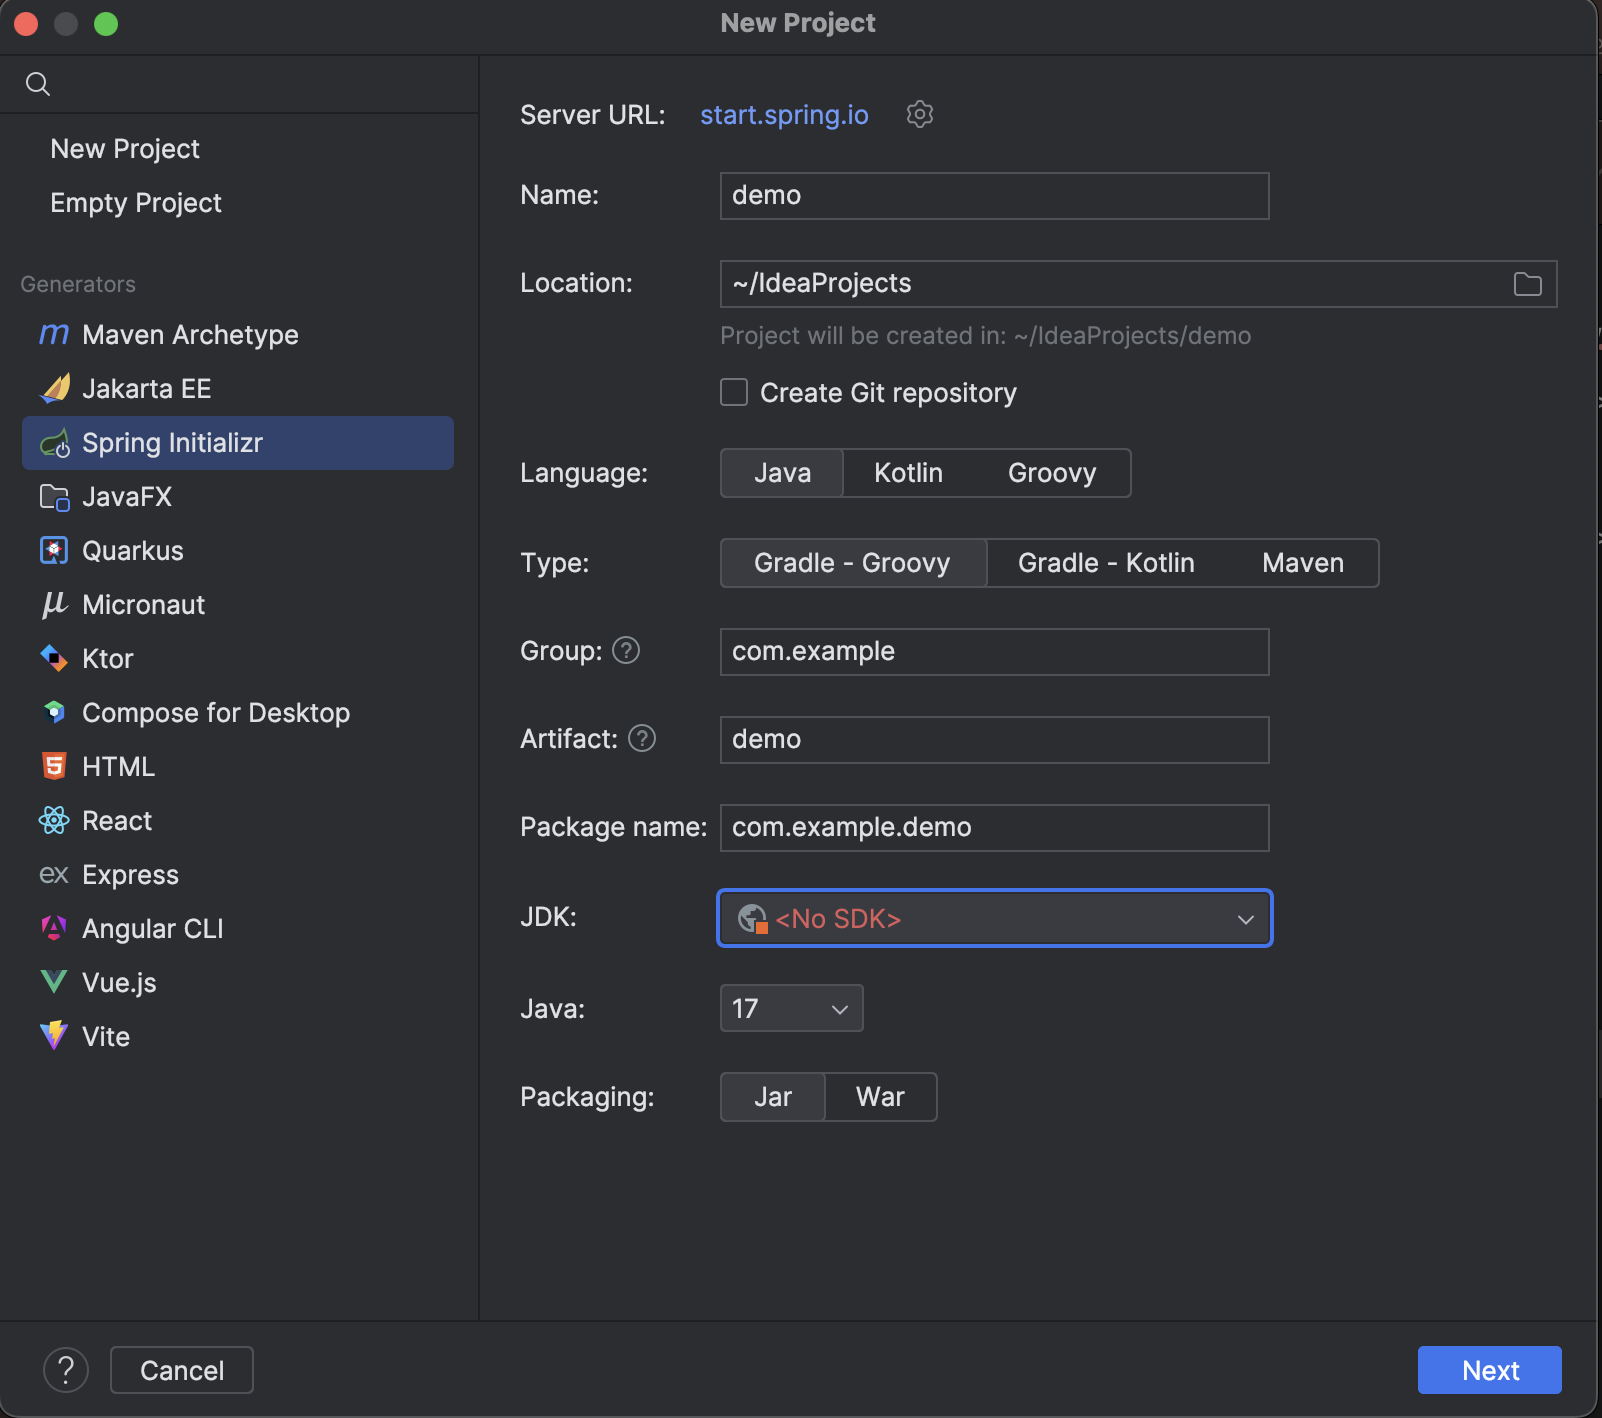Select Micronaut generator label
The image size is (1602, 1418).
tap(143, 605)
